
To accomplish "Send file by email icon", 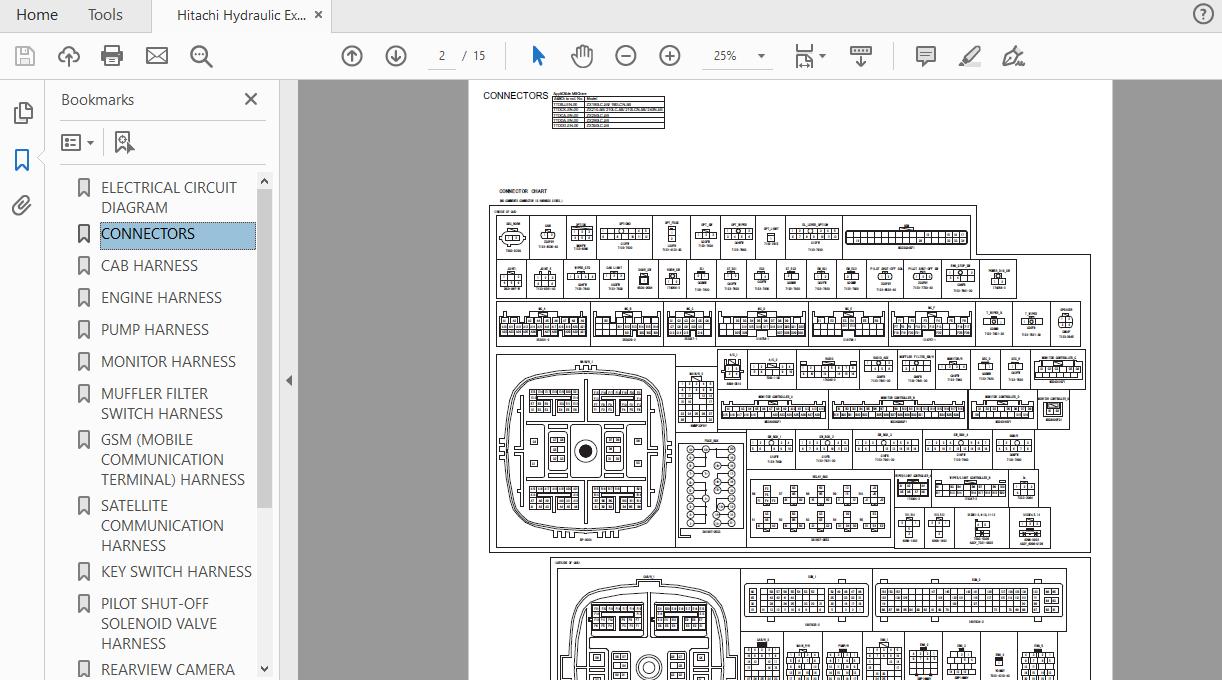I will (157, 56).
